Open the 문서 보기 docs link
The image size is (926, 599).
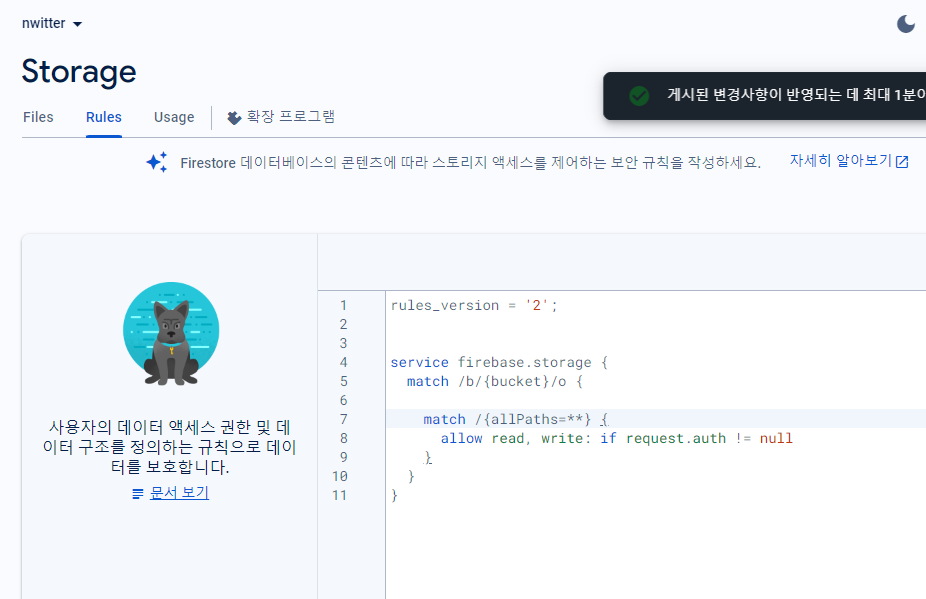(179, 493)
